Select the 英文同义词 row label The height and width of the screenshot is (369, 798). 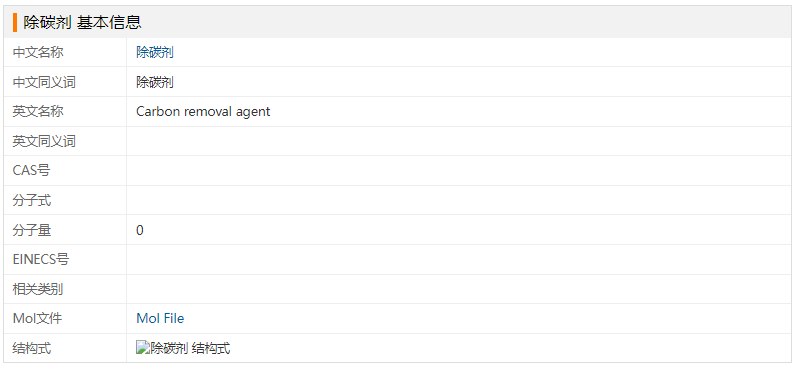(x=44, y=141)
